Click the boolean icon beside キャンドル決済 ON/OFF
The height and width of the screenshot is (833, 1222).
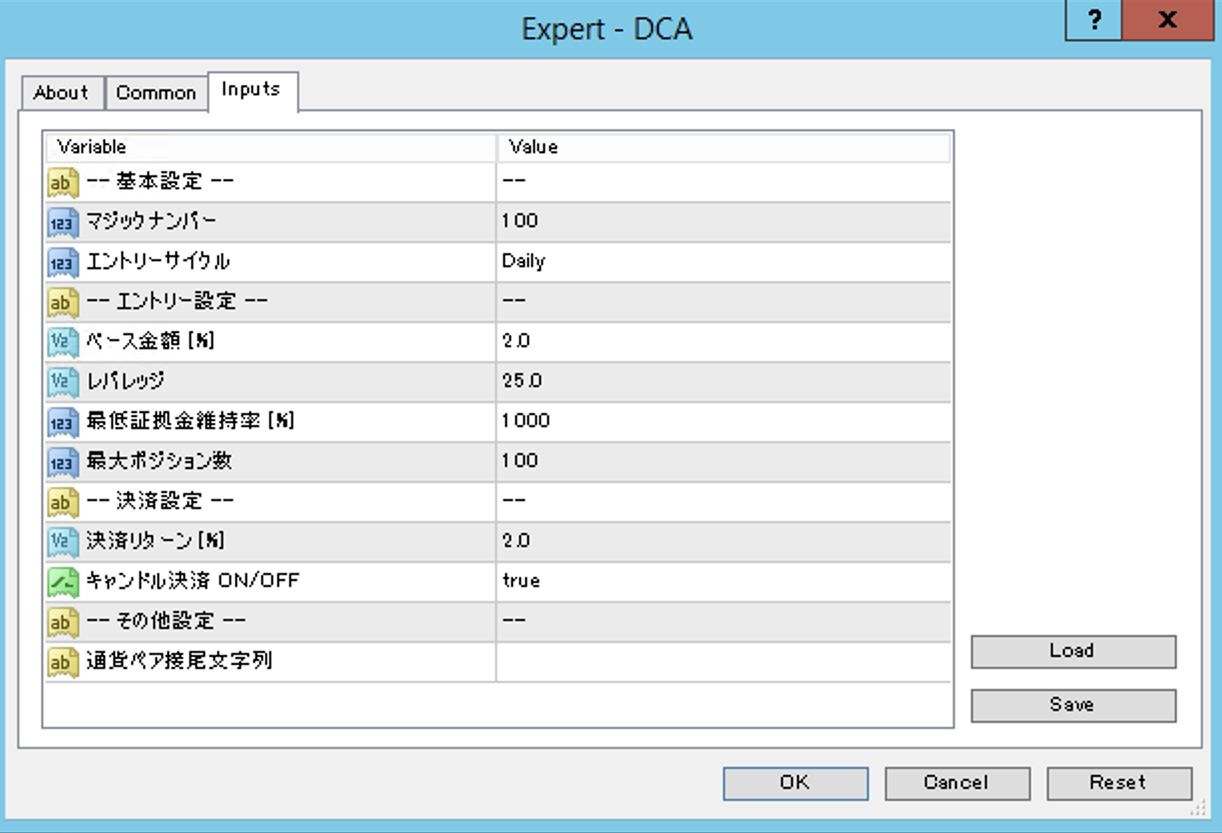pyautogui.click(x=63, y=582)
